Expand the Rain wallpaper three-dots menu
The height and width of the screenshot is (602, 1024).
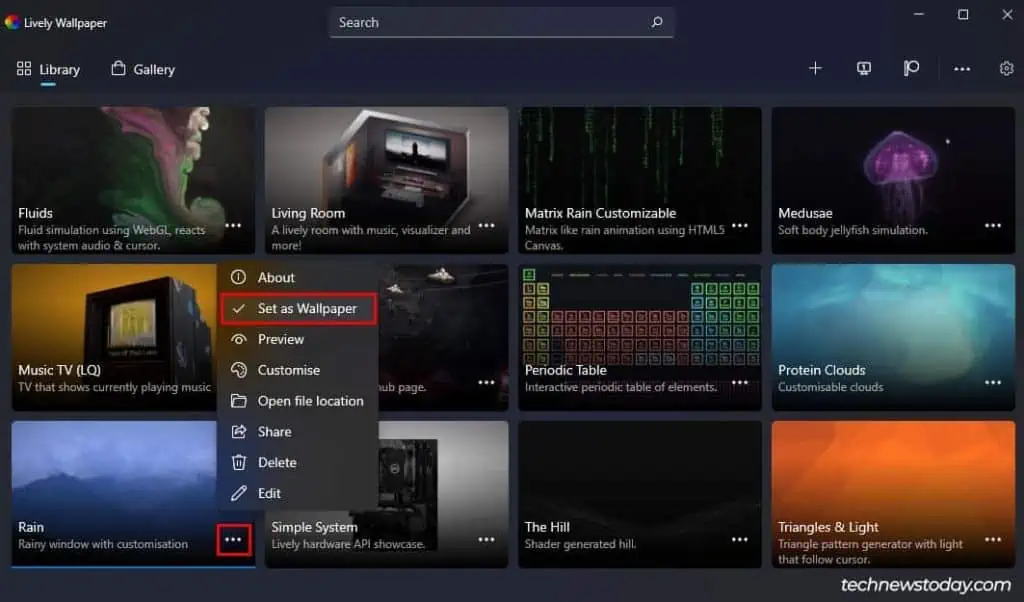pyautogui.click(x=233, y=539)
